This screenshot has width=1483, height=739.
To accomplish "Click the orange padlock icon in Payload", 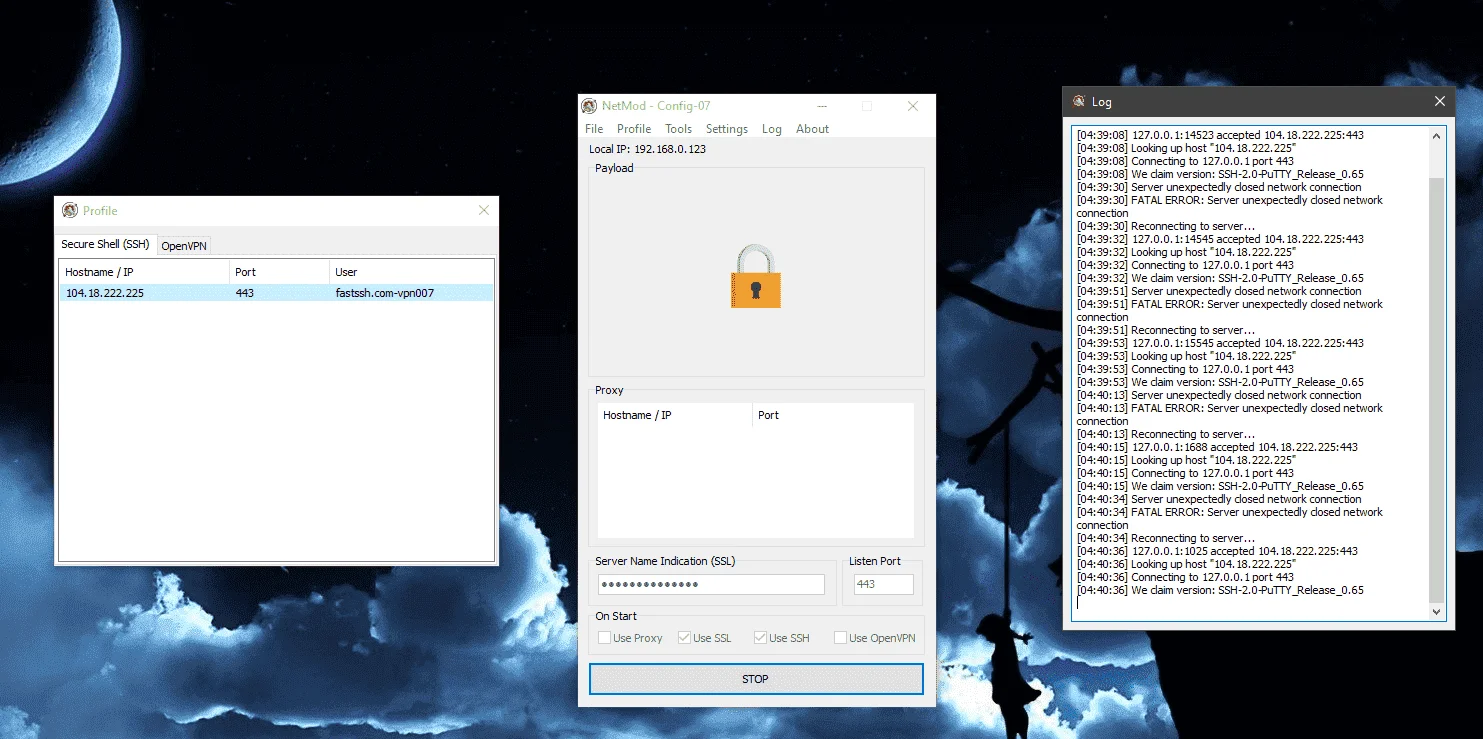I will (x=756, y=276).
